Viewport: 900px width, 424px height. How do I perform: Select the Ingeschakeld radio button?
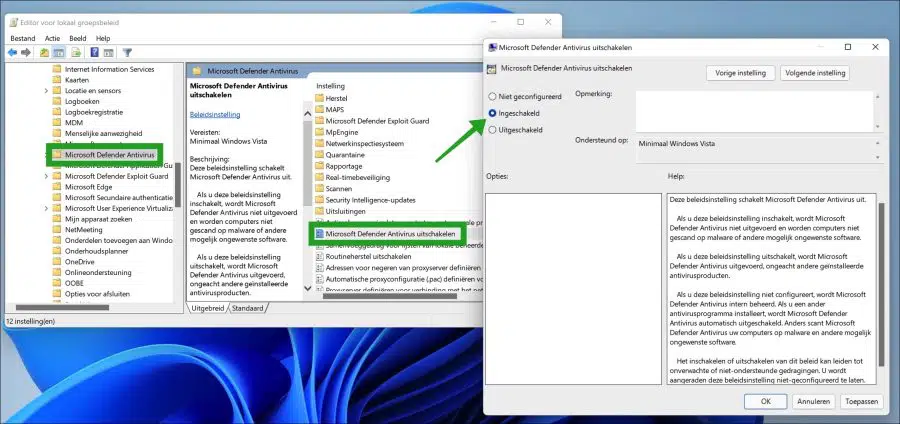tap(492, 114)
